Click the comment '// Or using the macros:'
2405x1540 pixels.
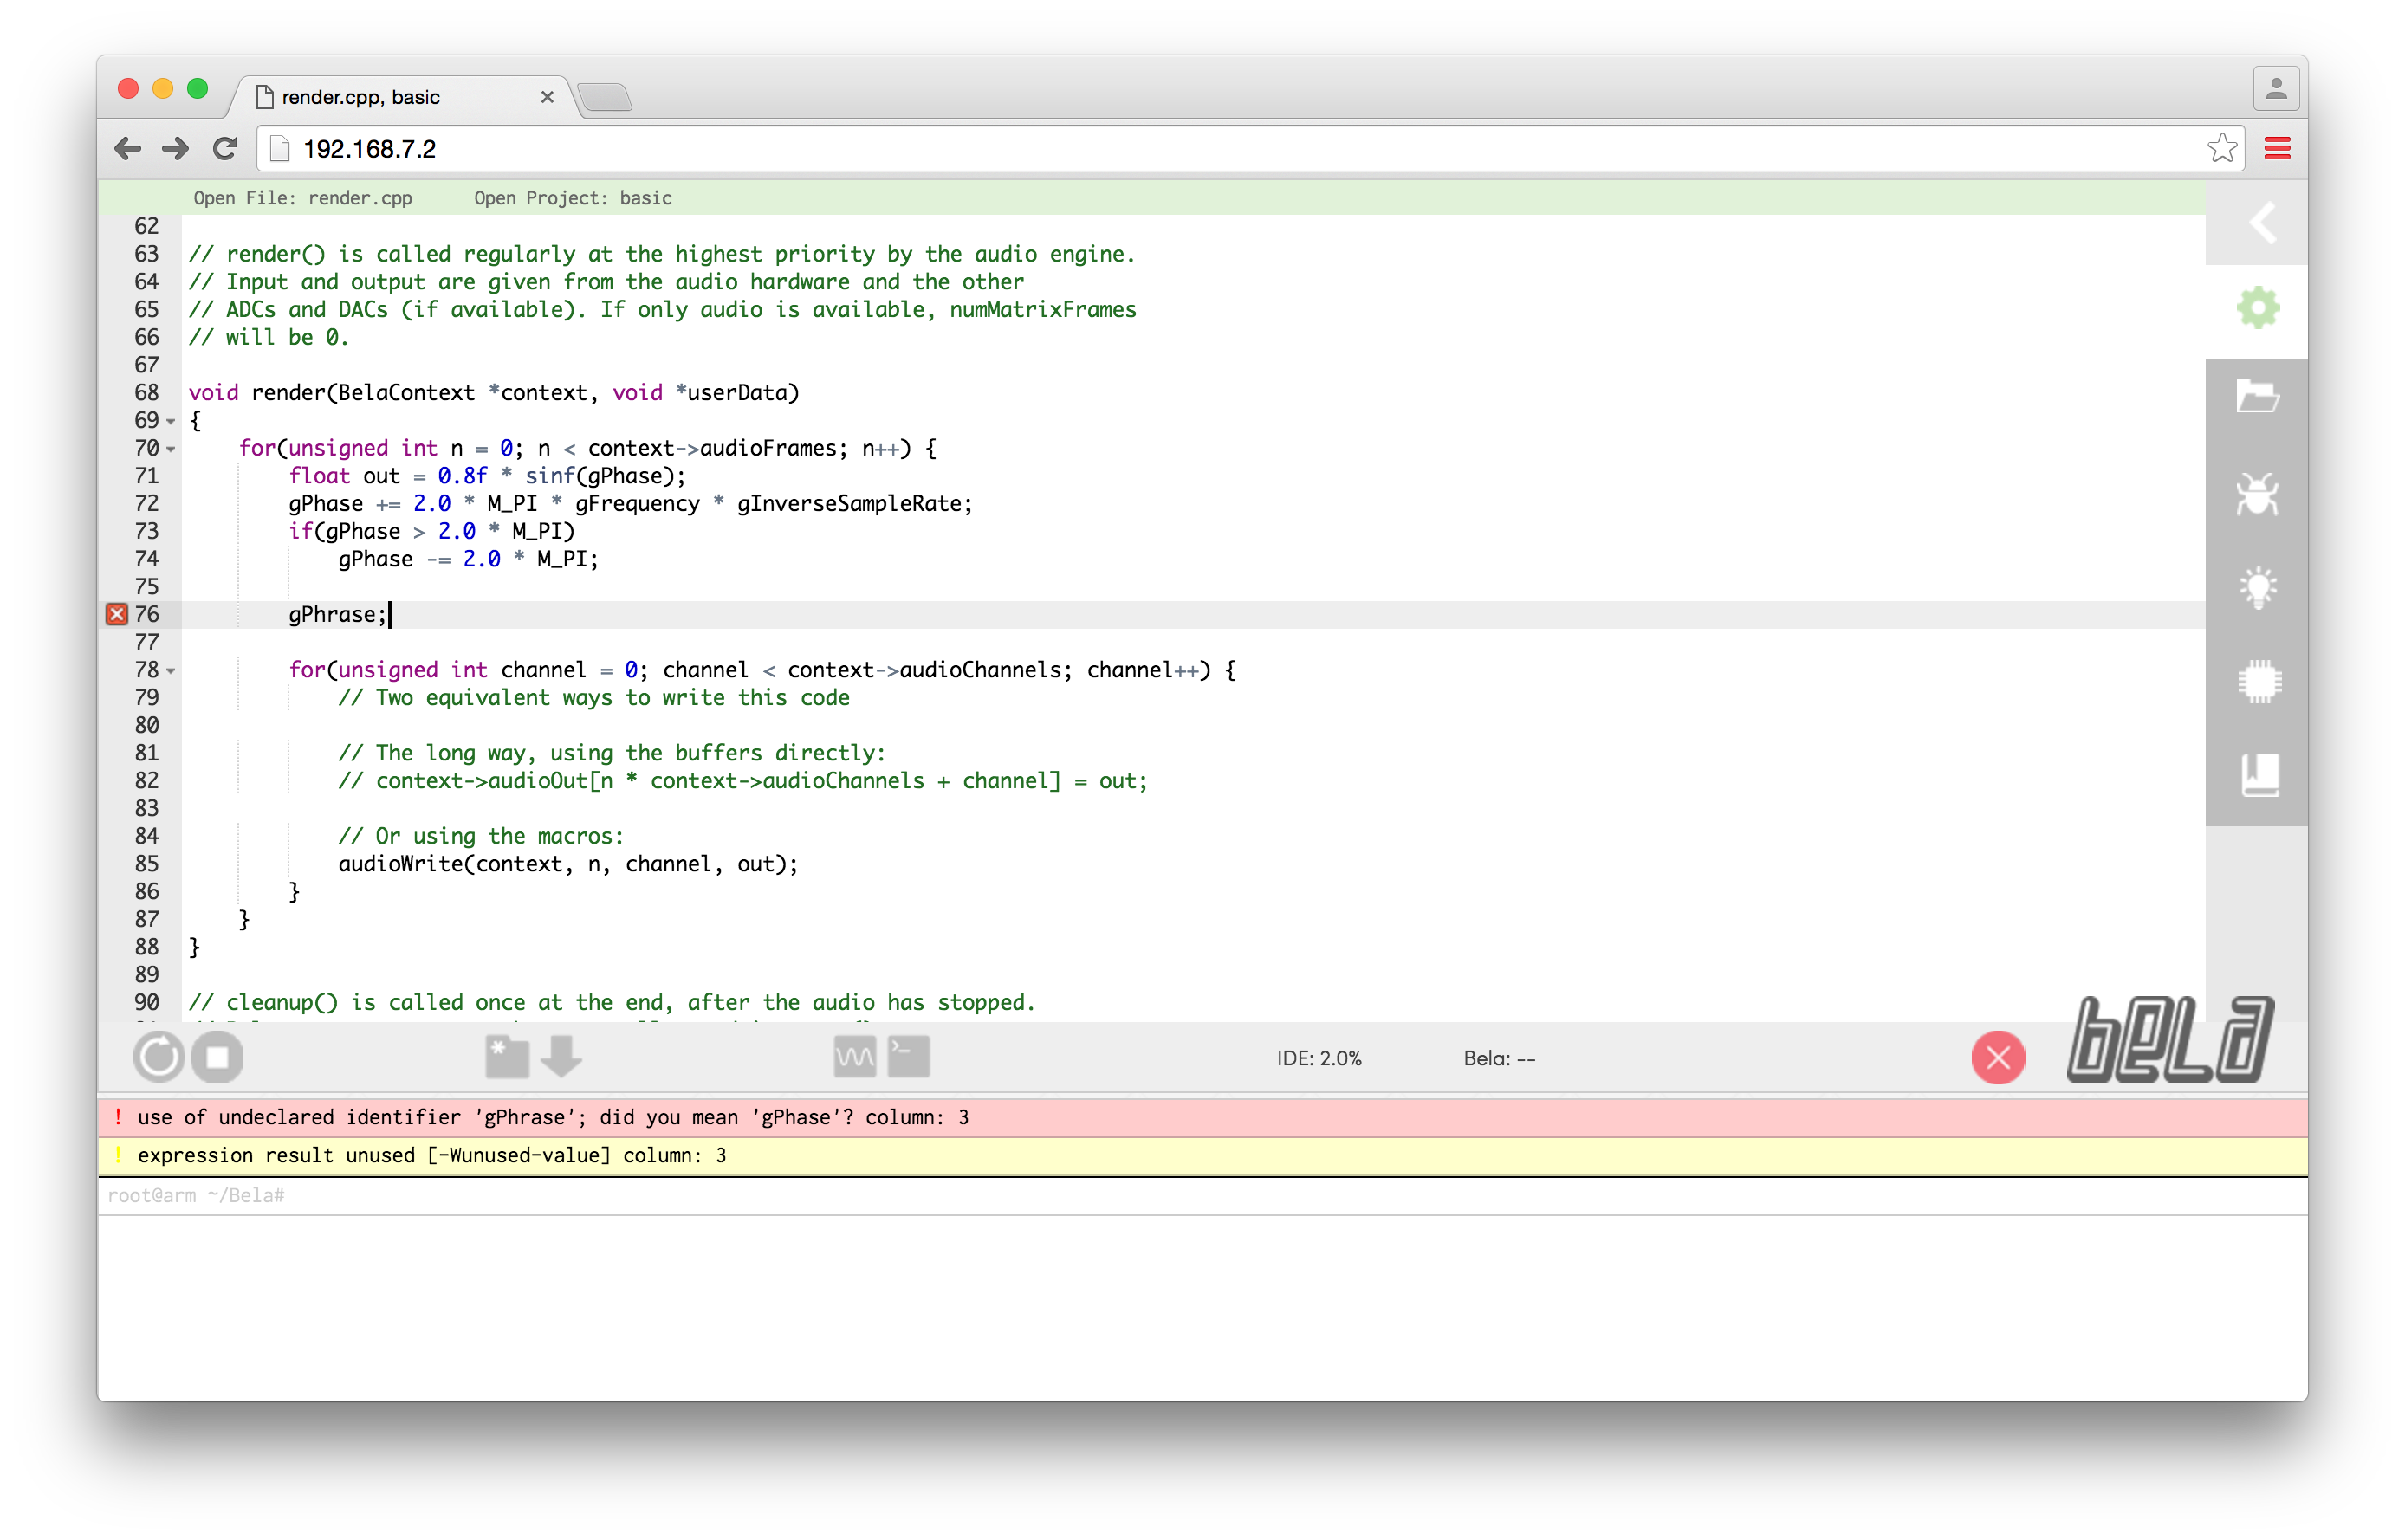480,836
